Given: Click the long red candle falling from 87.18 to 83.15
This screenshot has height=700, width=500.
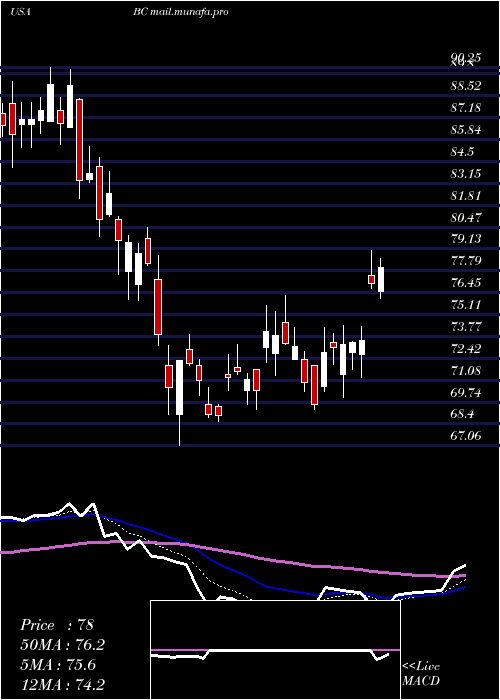Looking at the screenshot, I should pos(79,140).
